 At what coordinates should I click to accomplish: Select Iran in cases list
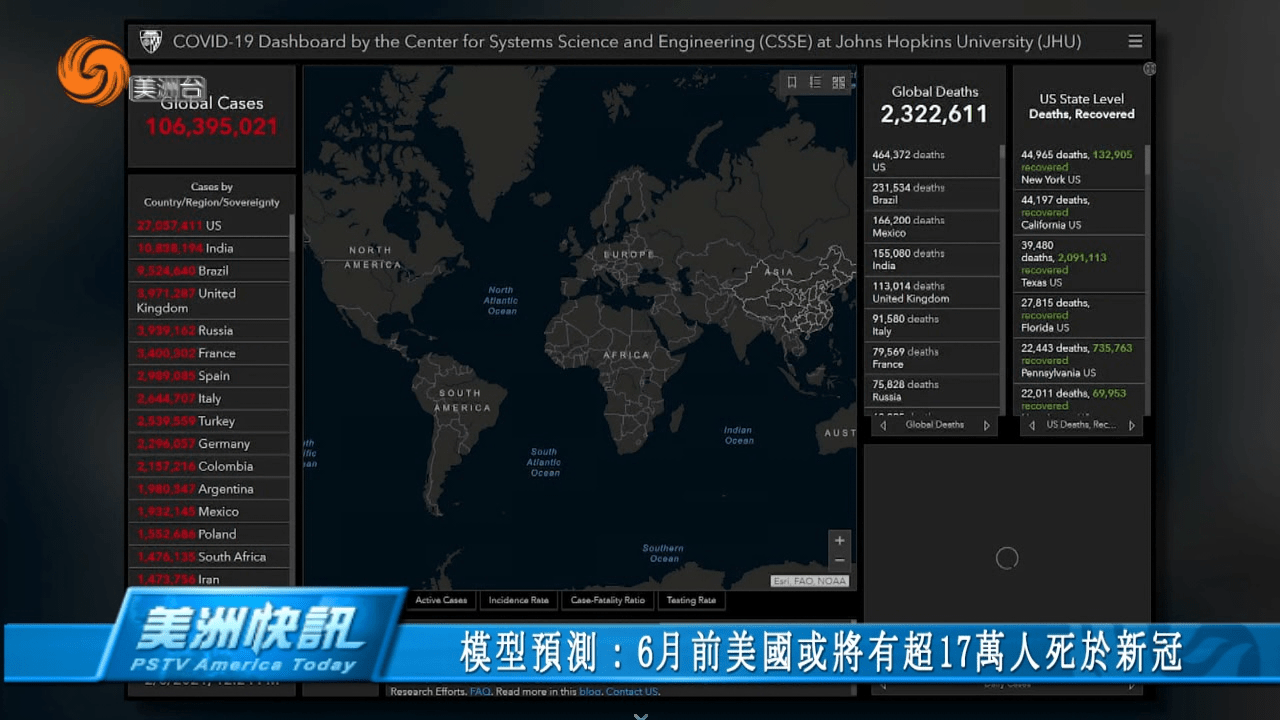click(x=210, y=579)
